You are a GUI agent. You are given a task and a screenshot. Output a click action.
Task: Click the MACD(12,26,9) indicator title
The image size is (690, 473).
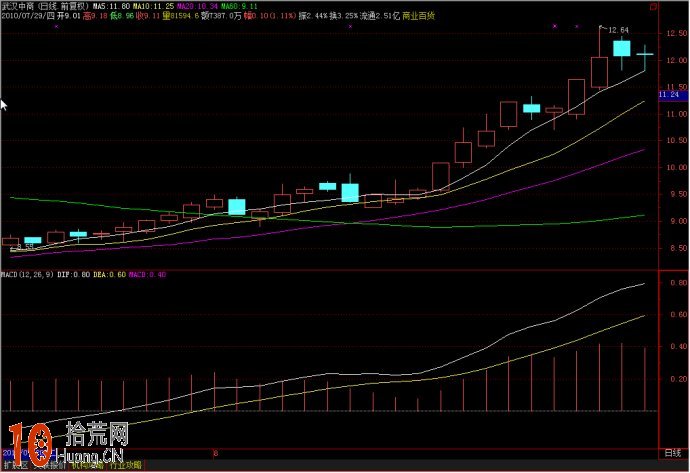point(27,275)
